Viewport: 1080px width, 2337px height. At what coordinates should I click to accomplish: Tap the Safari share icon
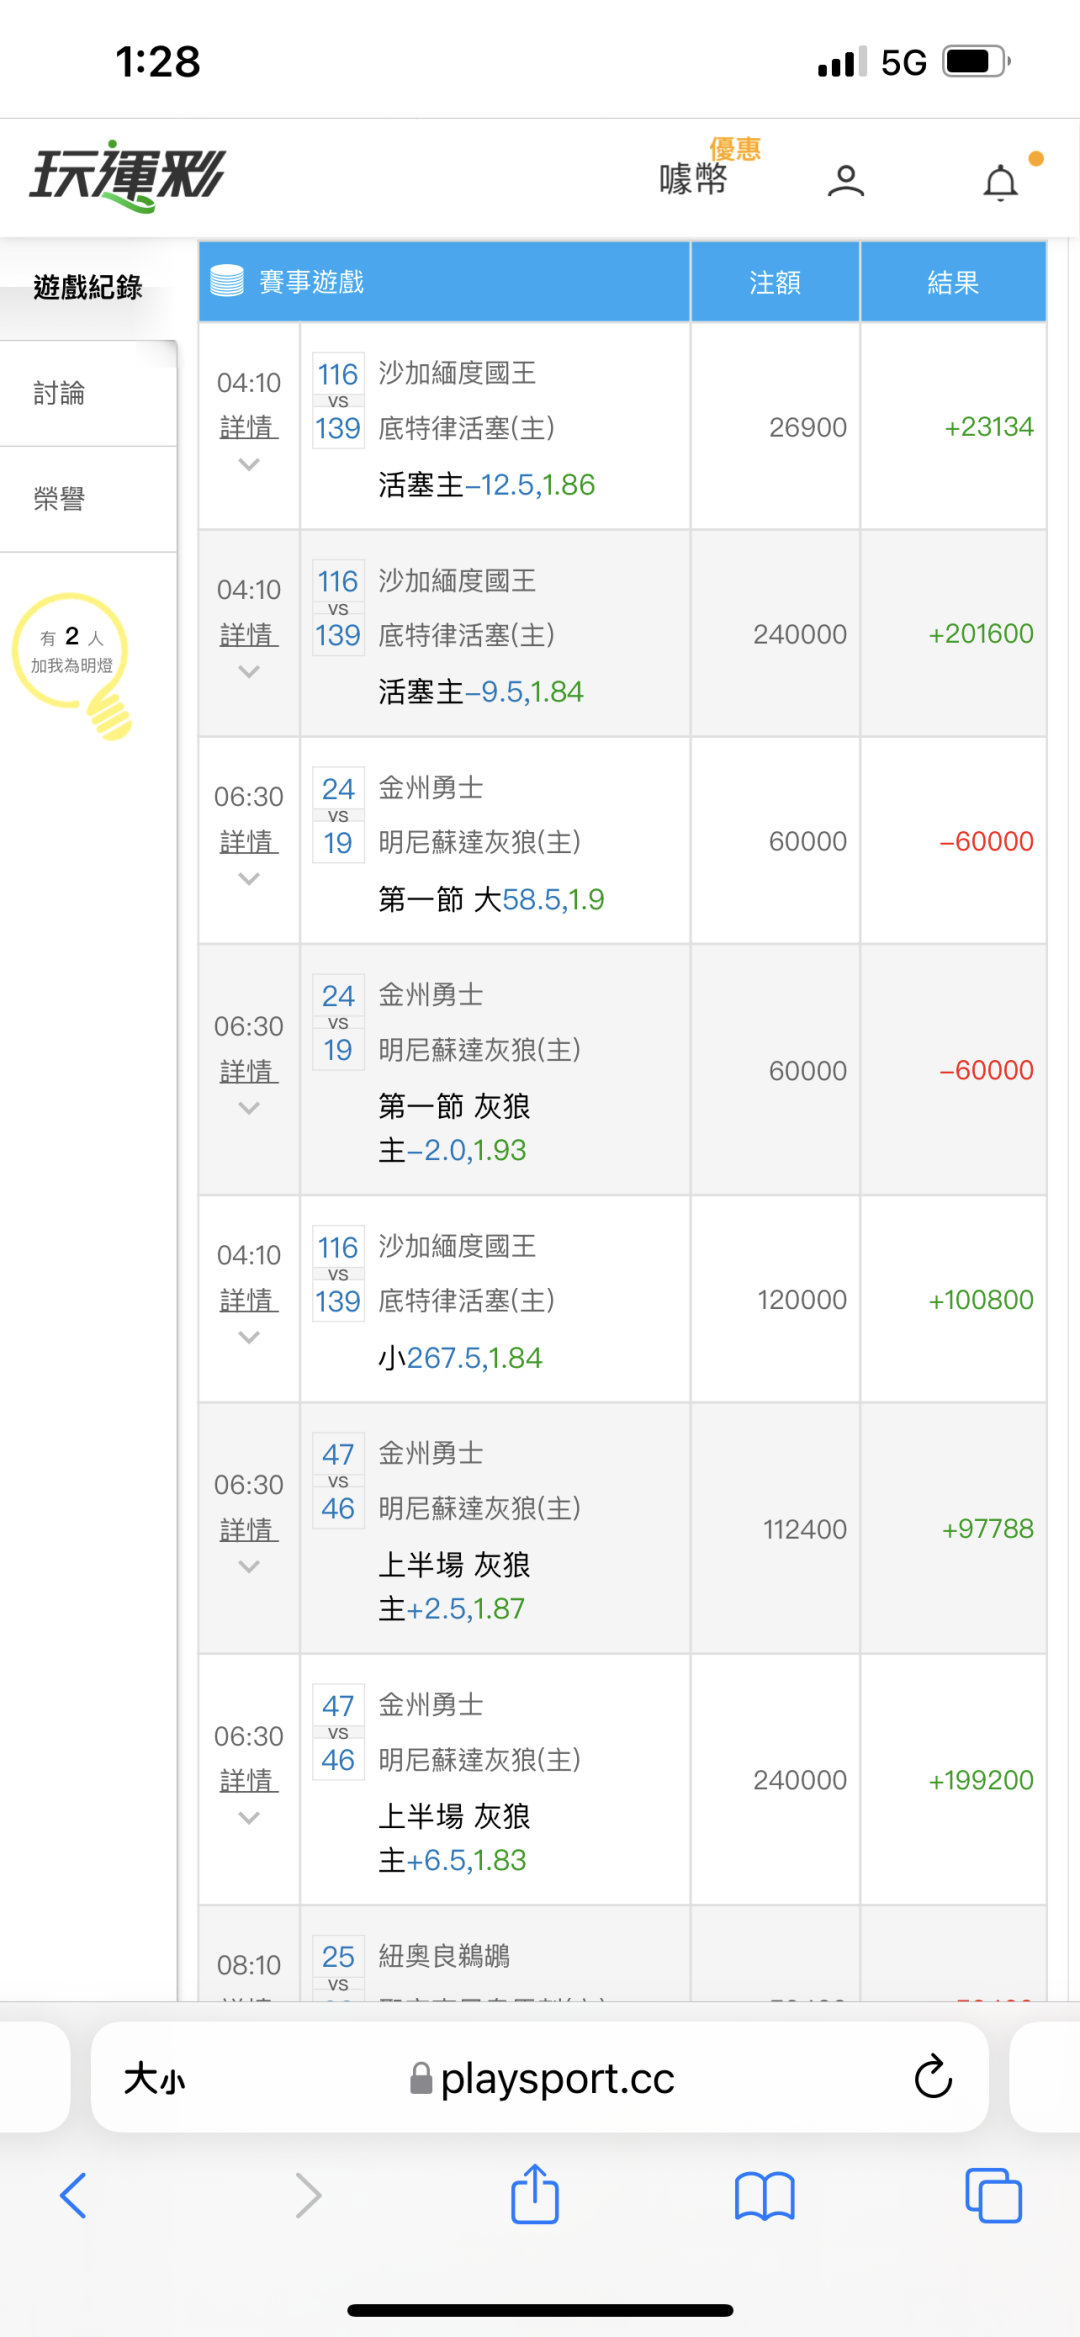(535, 2195)
